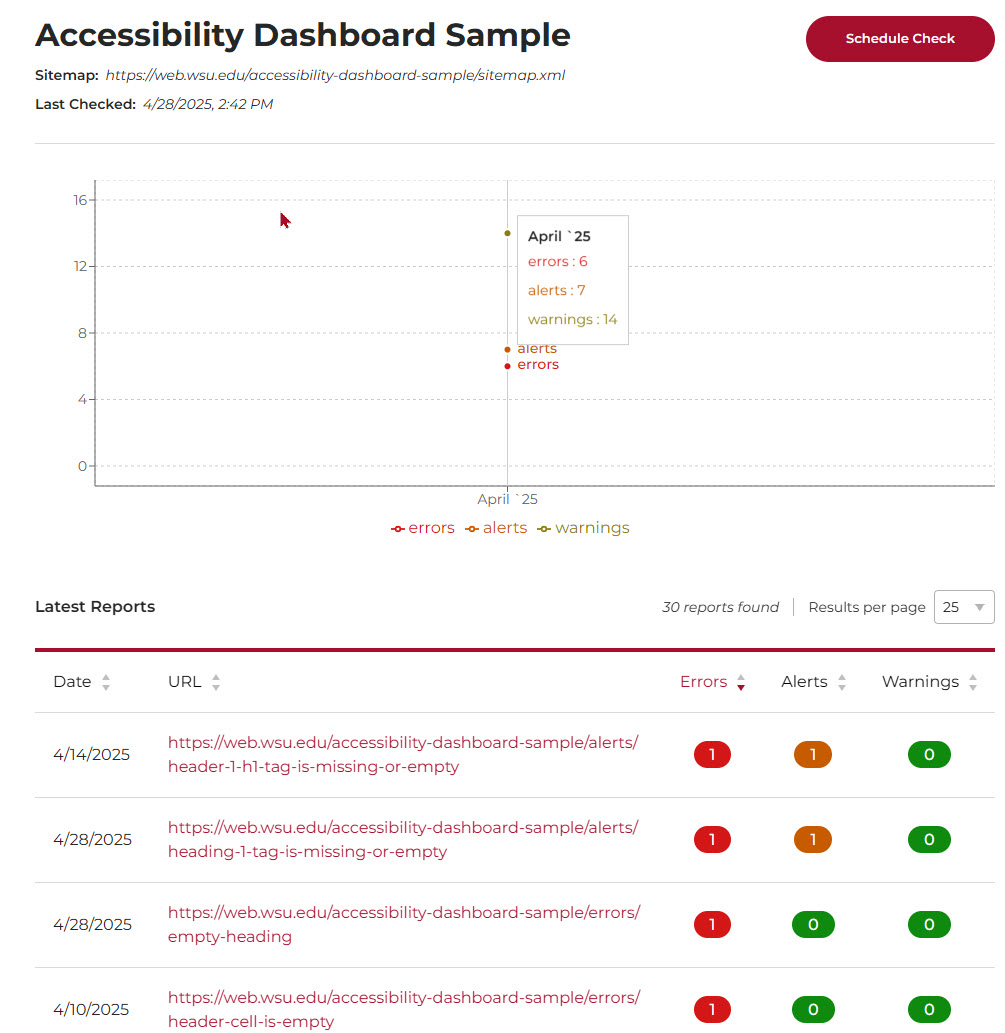This screenshot has width=1005, height=1033.
Task: Open the header-cell-is-empty report link
Action: click(402, 1009)
